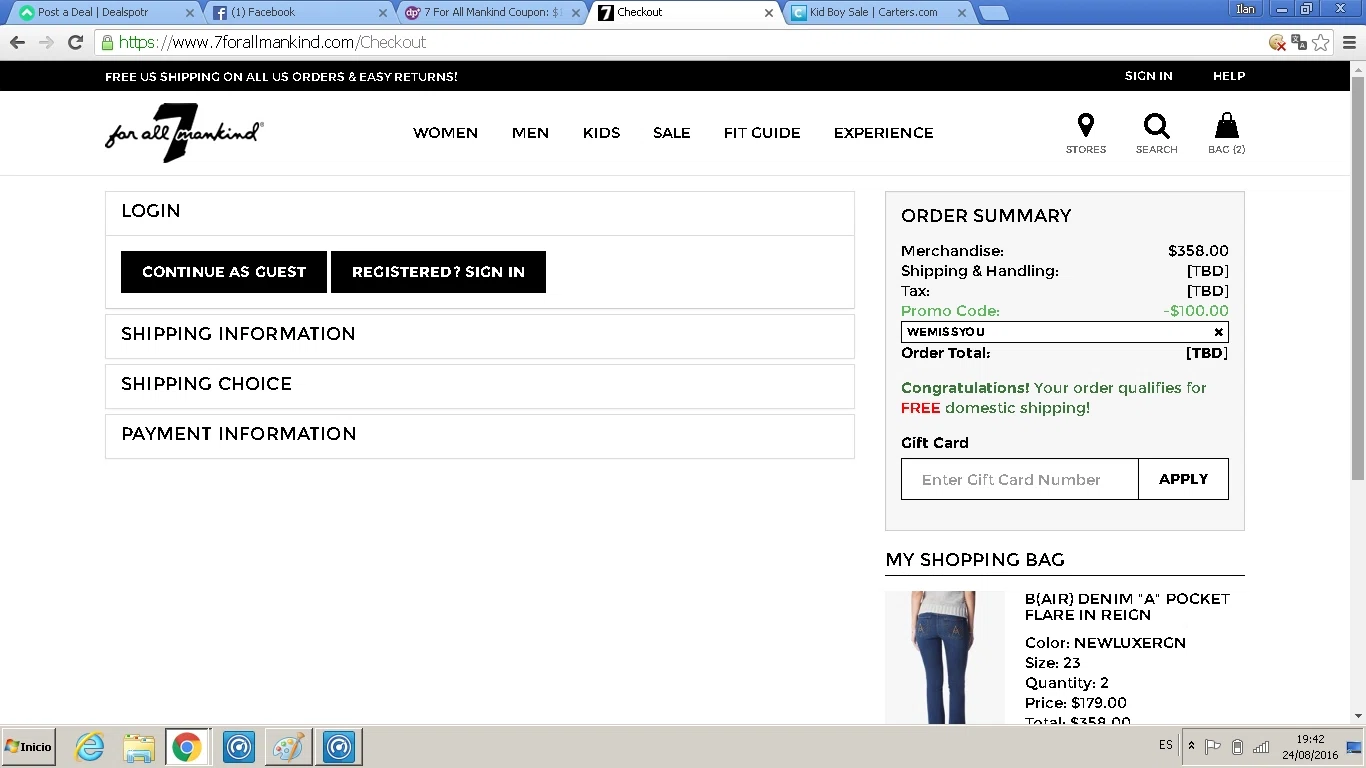Open the SALE menu

tap(671, 133)
